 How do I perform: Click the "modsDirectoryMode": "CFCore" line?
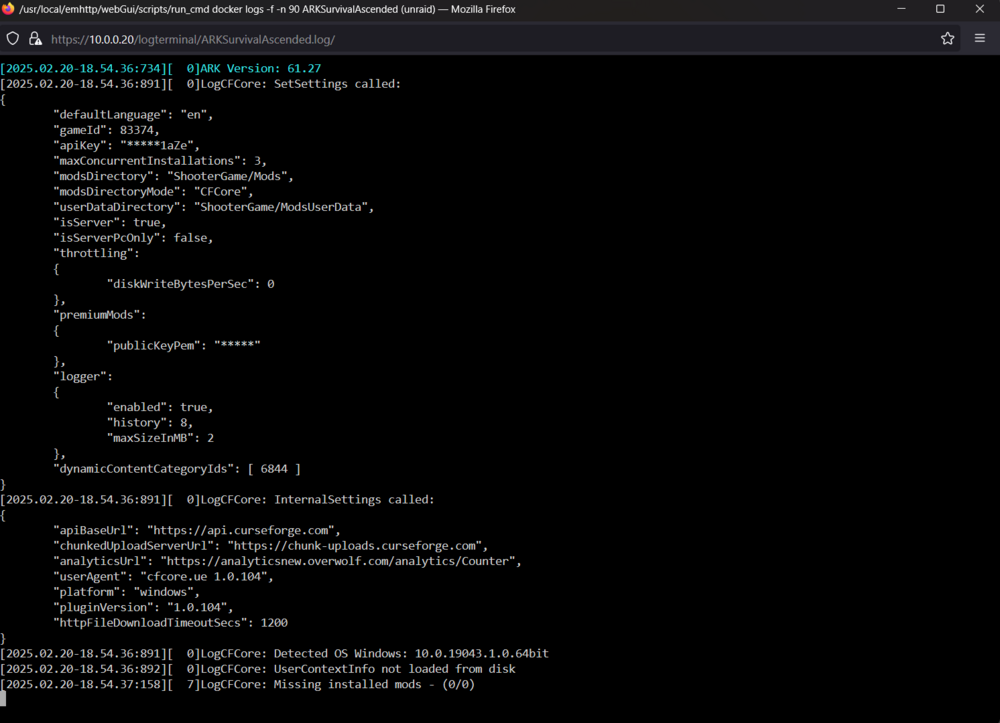pyautogui.click(x=153, y=191)
